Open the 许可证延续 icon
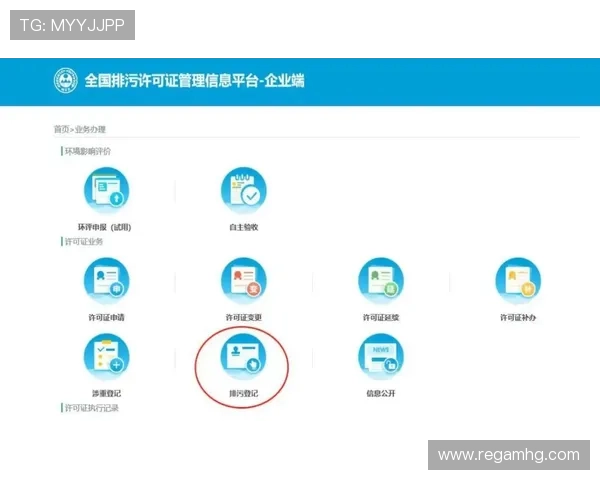This screenshot has width=600, height=480. (381, 281)
